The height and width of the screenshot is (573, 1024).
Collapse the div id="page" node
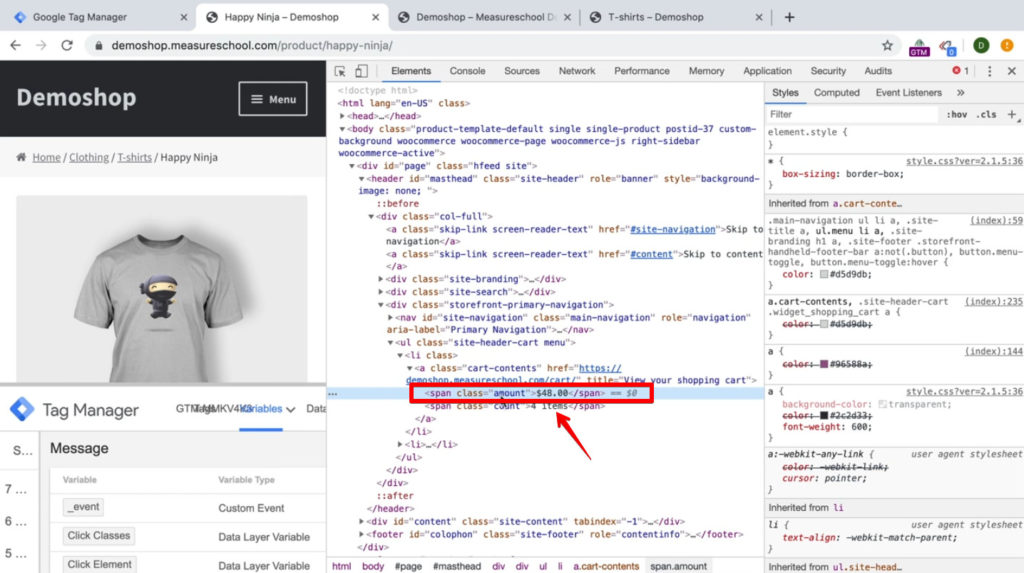[x=351, y=166]
